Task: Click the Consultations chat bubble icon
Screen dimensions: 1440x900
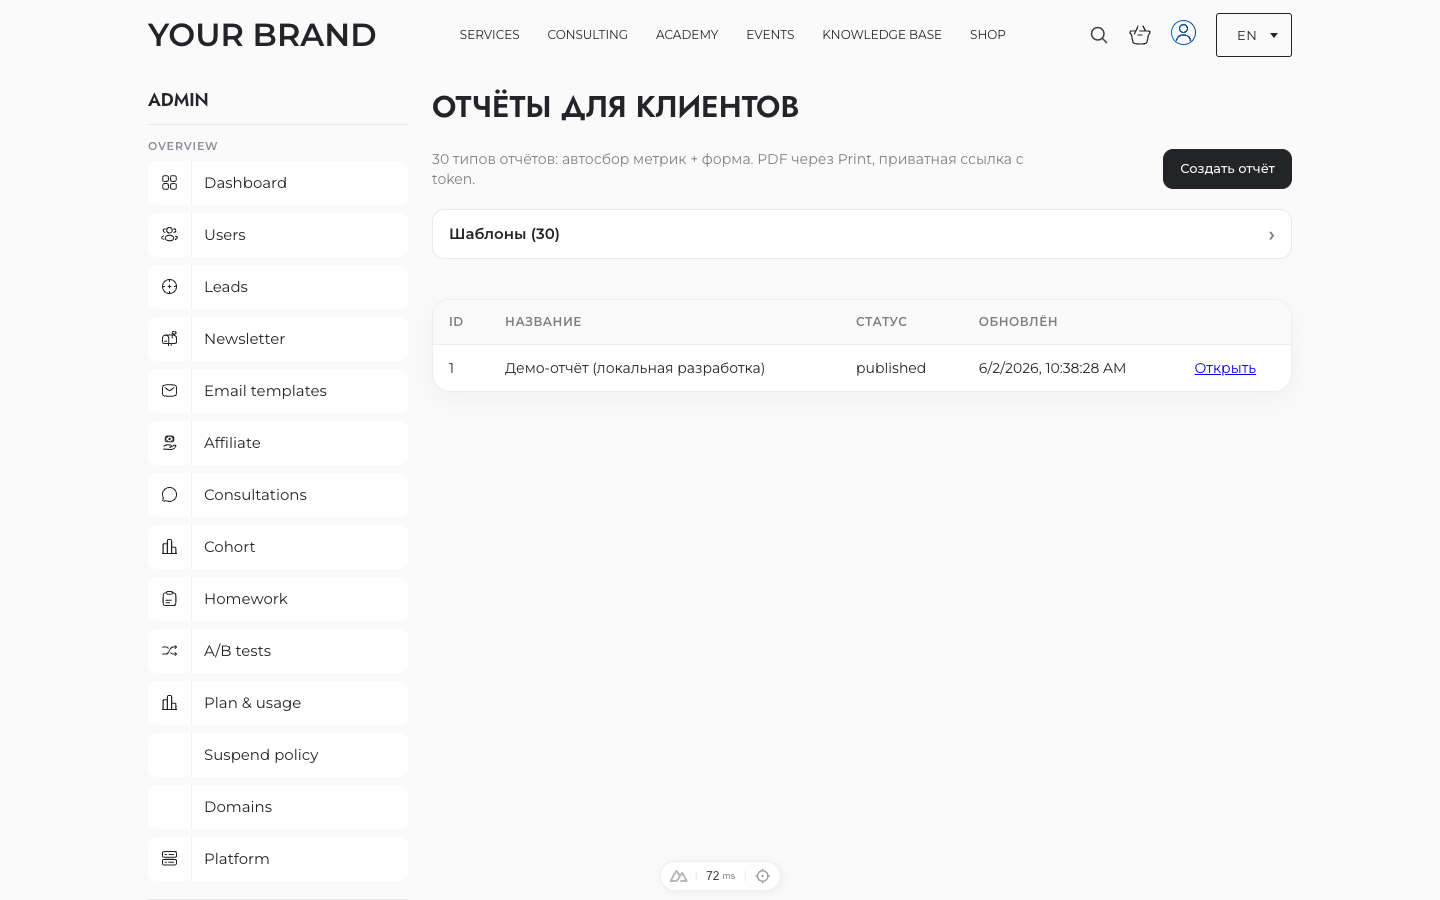Action: point(170,495)
